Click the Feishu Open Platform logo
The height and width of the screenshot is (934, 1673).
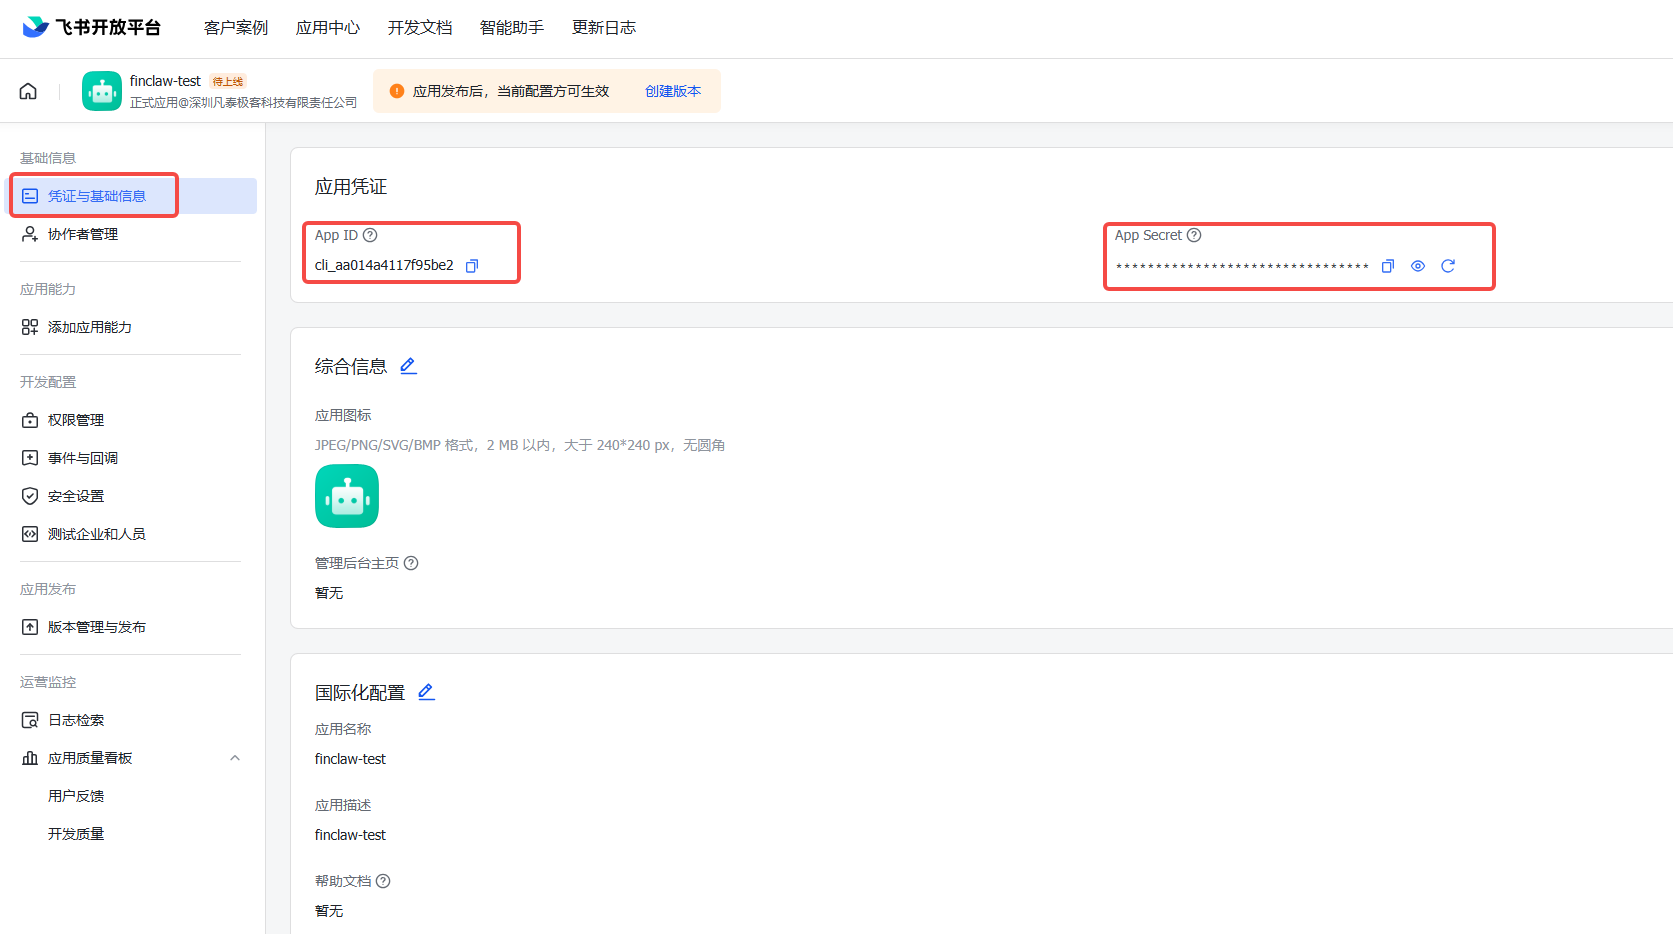pos(91,27)
